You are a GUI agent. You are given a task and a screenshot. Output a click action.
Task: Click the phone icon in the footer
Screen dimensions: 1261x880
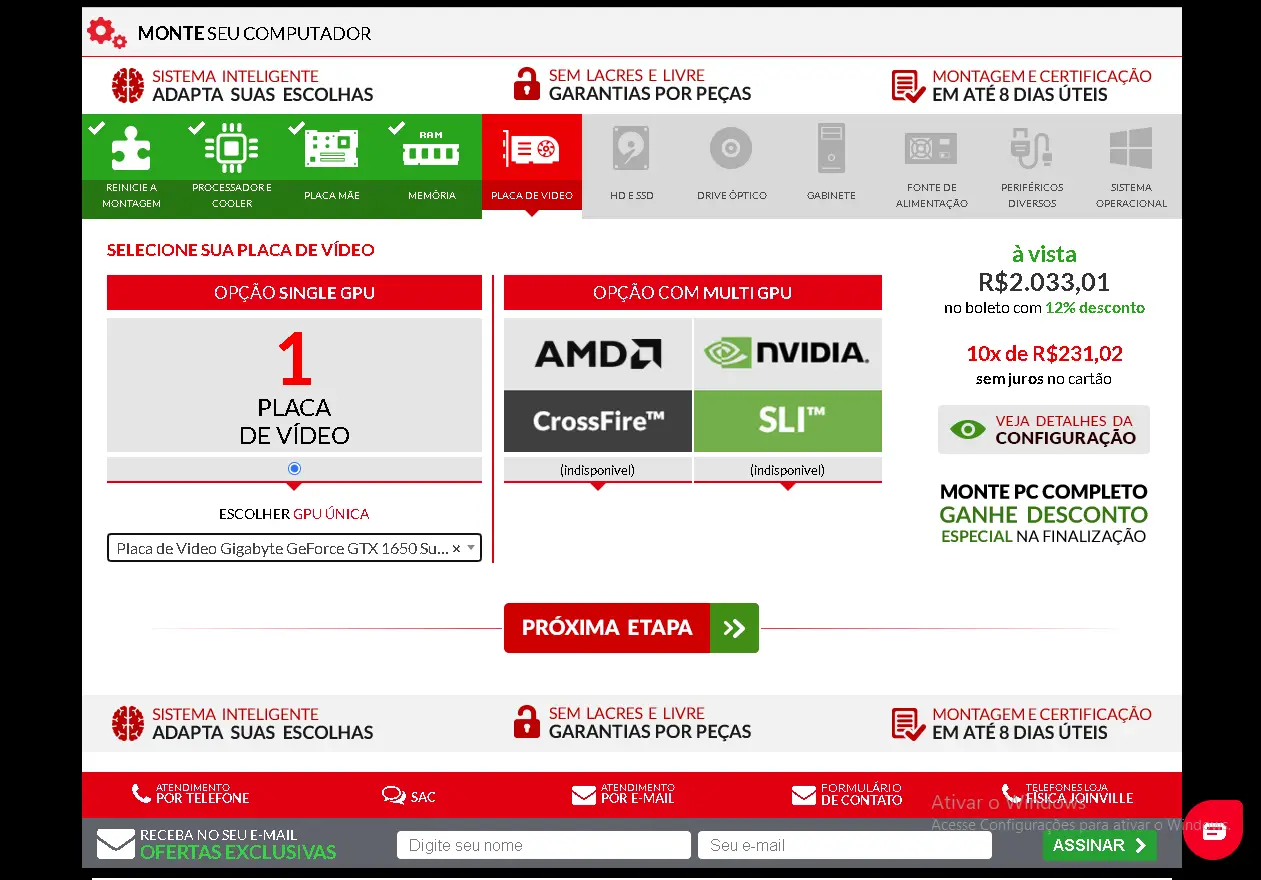(x=141, y=794)
